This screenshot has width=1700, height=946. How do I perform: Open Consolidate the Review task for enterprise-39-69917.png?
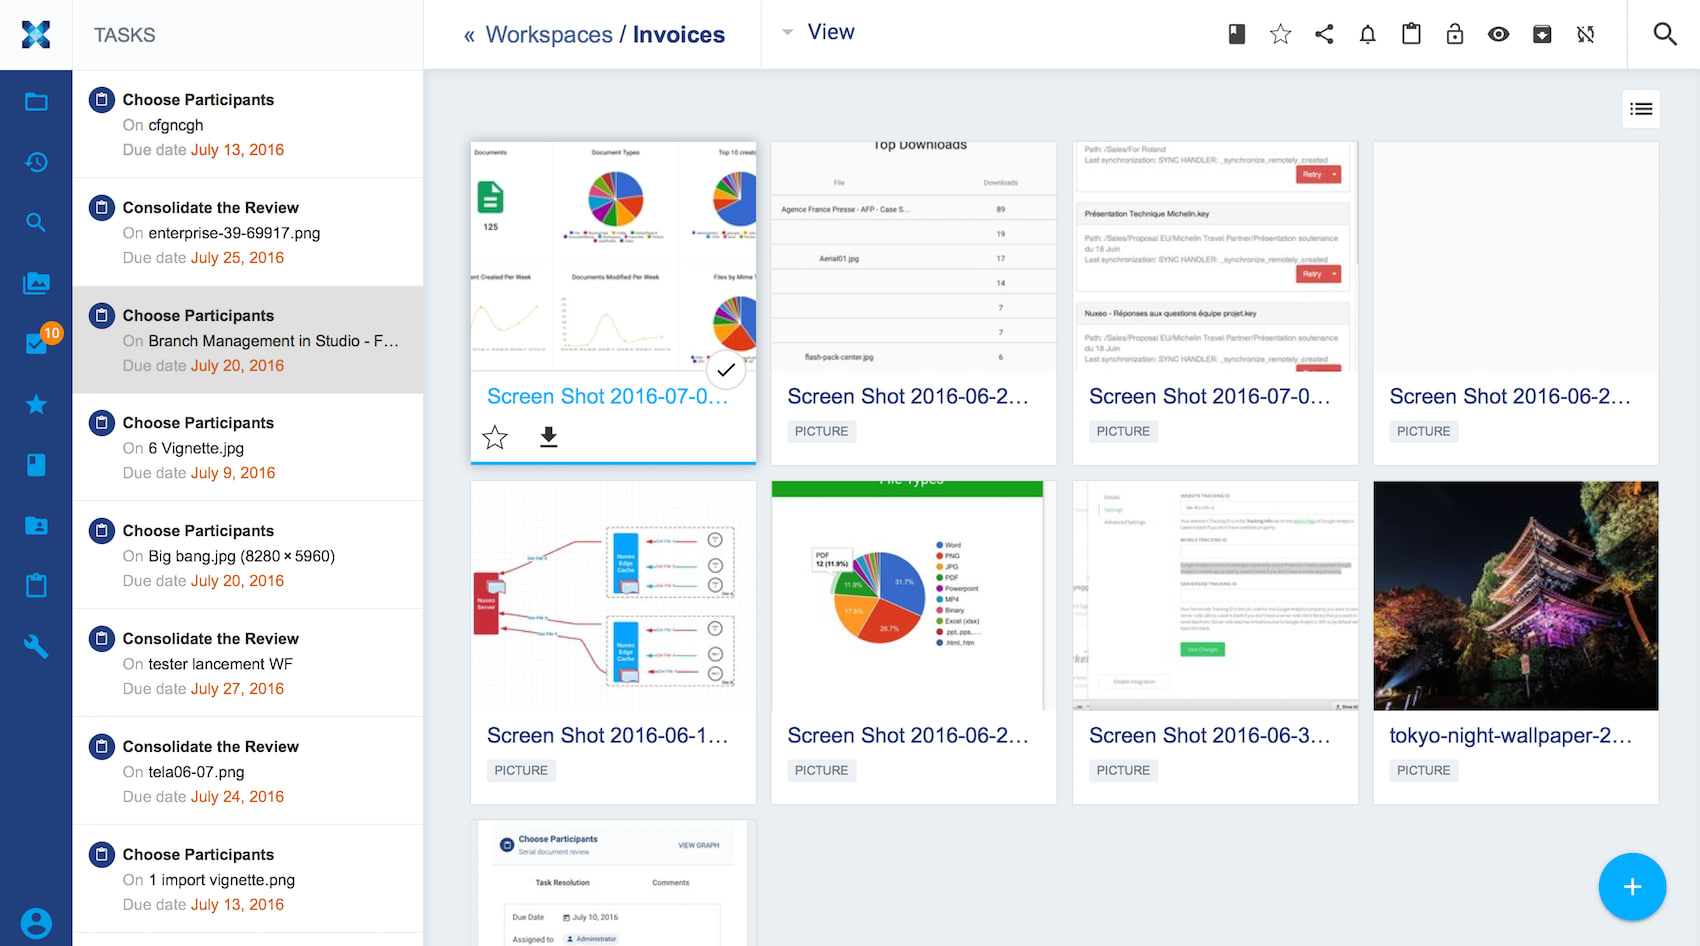point(248,232)
